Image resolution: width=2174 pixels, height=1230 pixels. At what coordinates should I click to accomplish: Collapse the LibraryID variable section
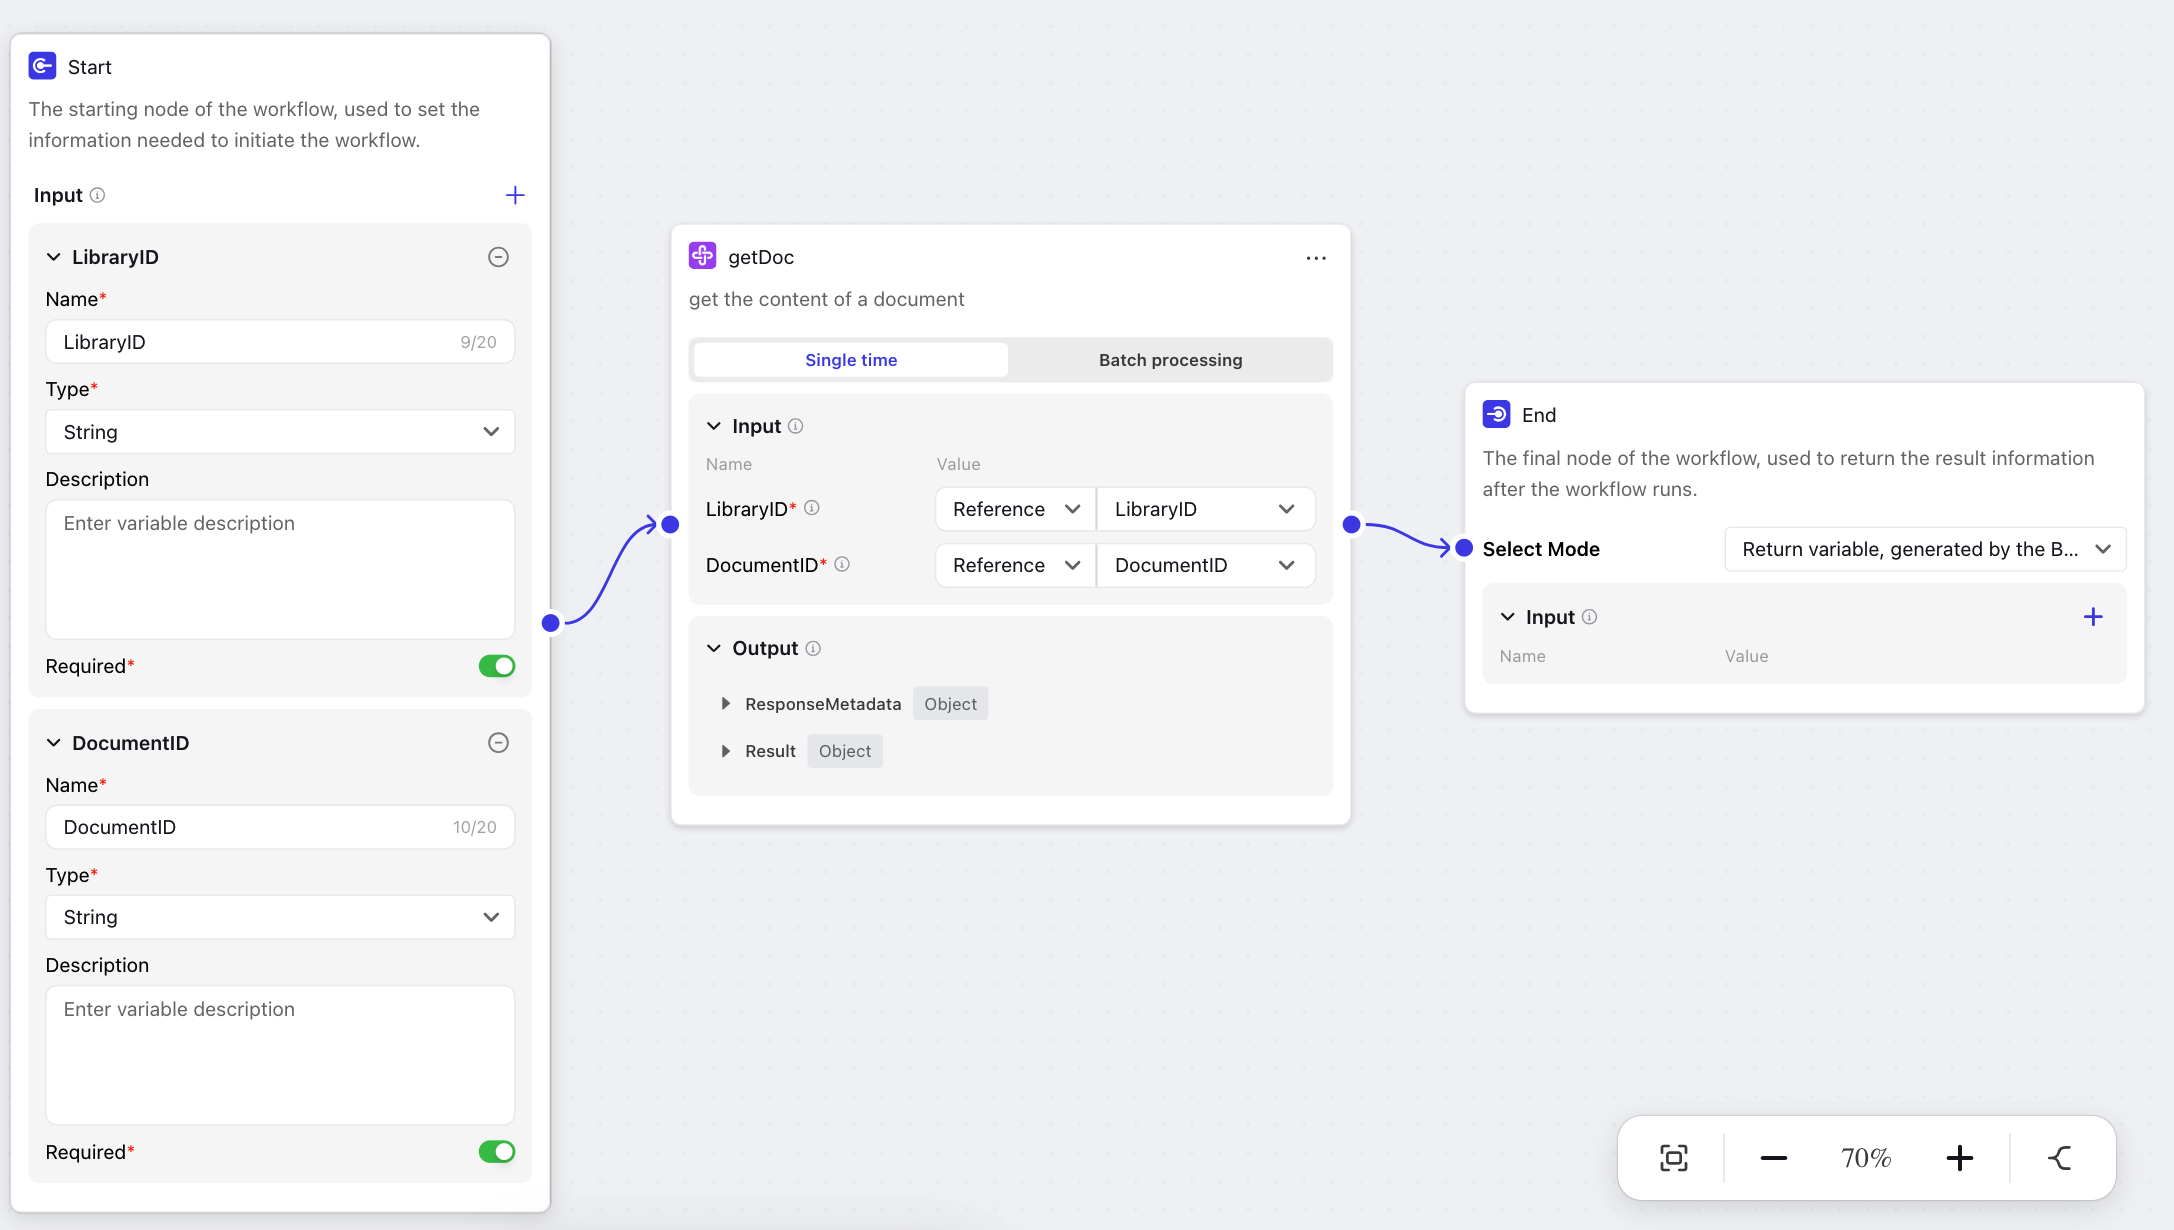pyautogui.click(x=54, y=257)
